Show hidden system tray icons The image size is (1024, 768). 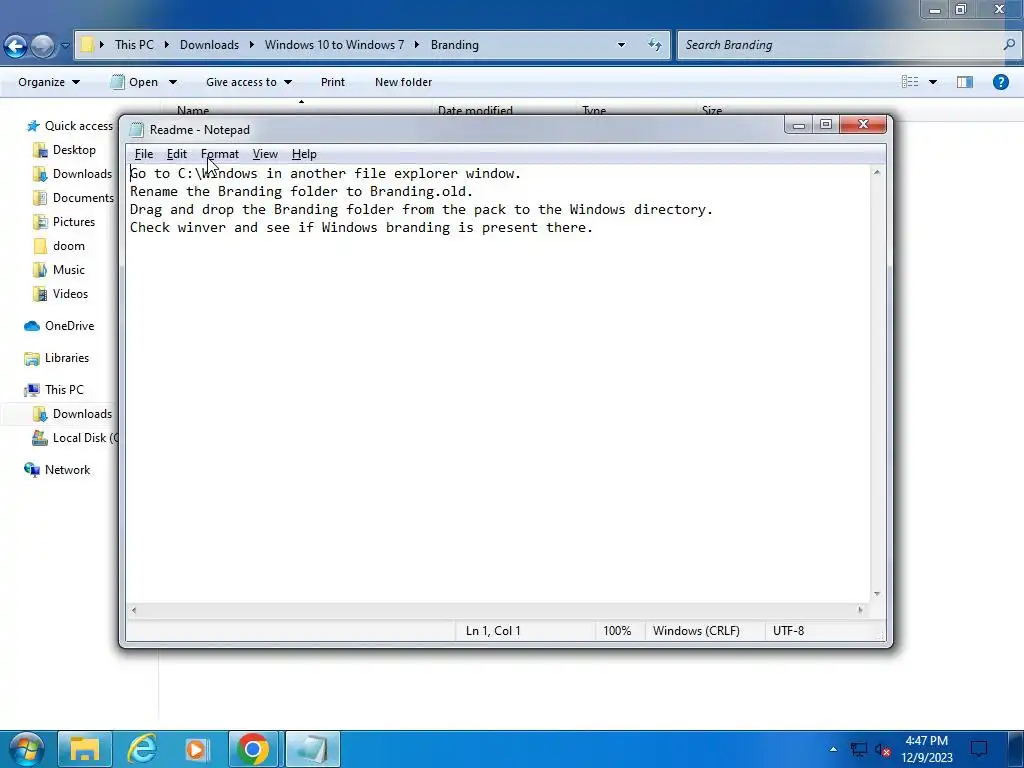[x=833, y=749]
